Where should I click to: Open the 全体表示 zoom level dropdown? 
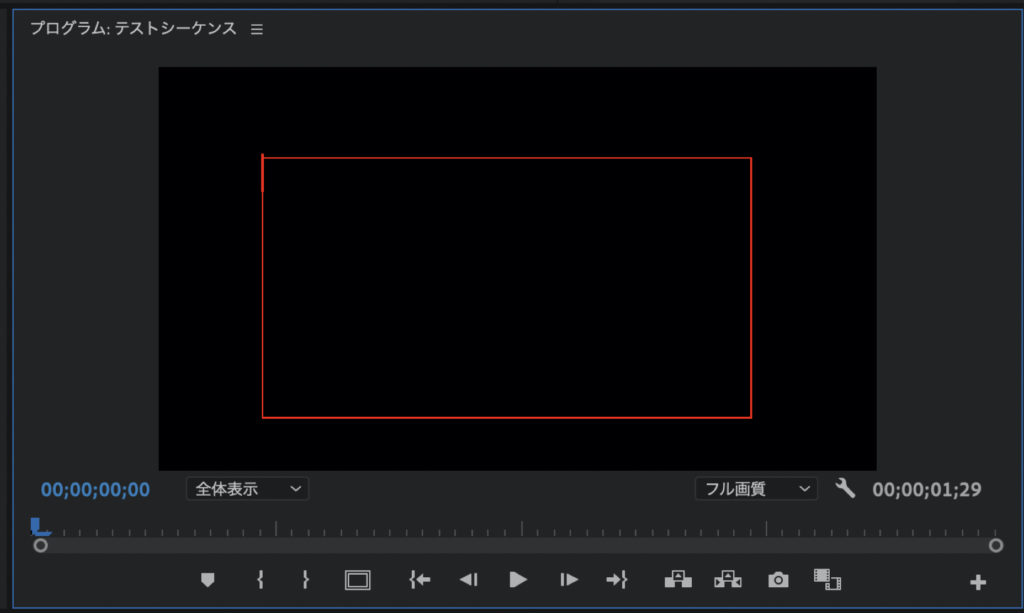(x=248, y=489)
